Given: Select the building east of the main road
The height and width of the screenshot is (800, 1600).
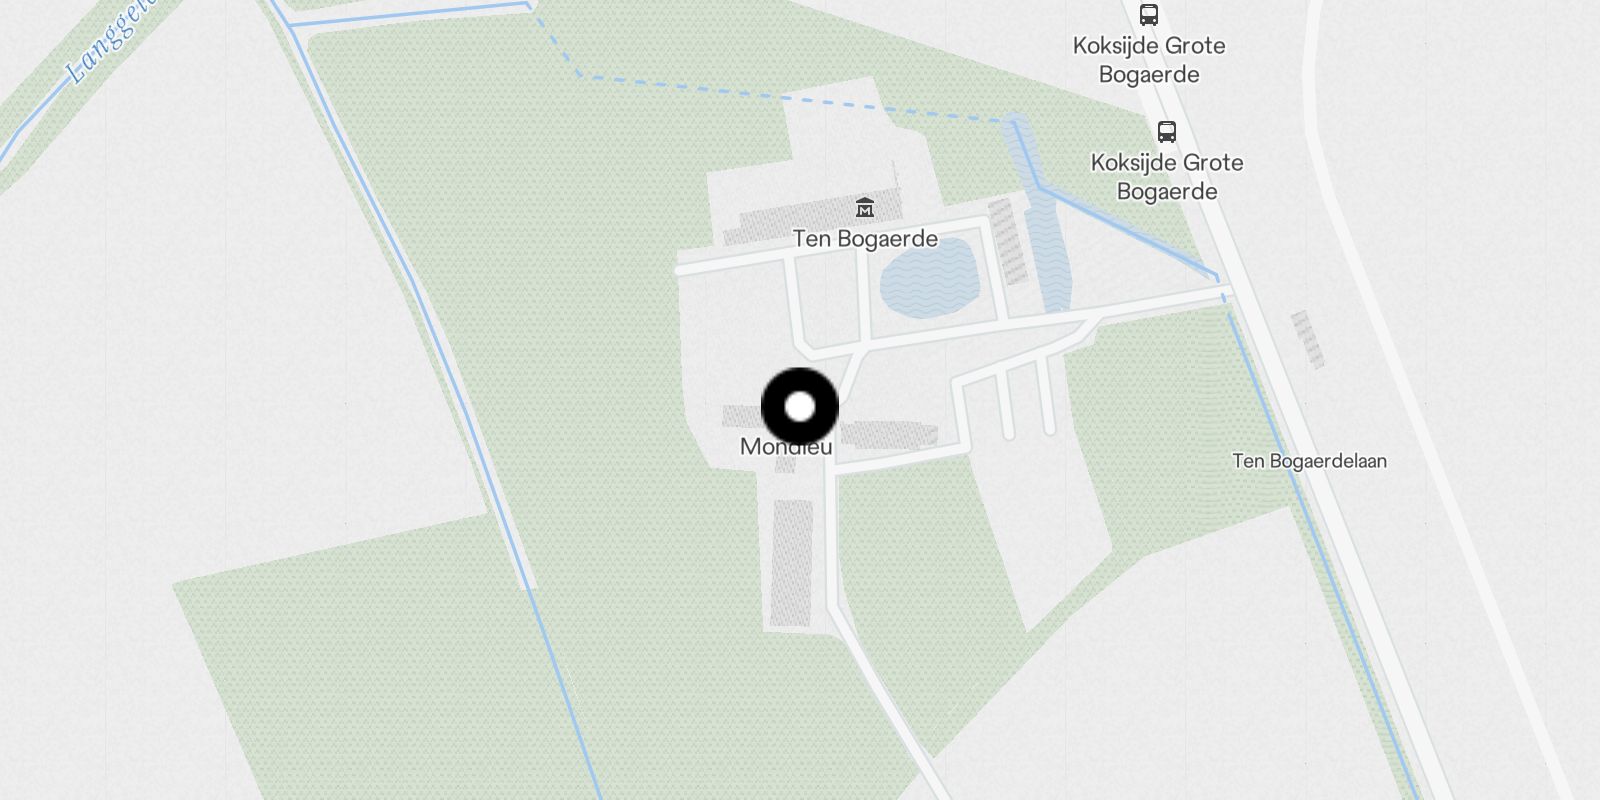Looking at the screenshot, I should (x=1307, y=340).
